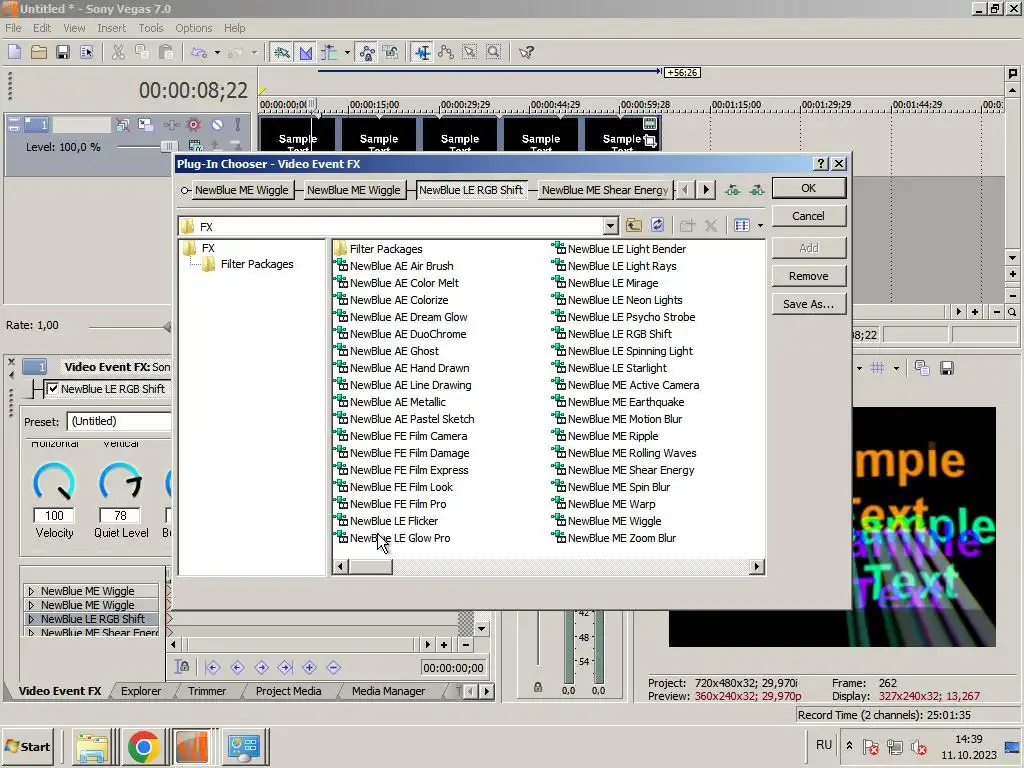The width and height of the screenshot is (1024, 768).
Task: Click the Preset name field showing (Untitled)
Action: pos(119,421)
